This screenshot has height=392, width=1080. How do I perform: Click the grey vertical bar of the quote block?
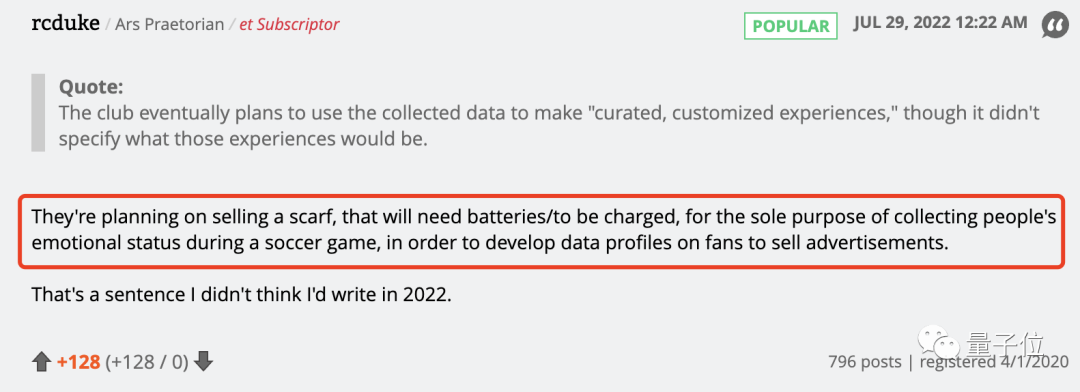(x=37, y=114)
